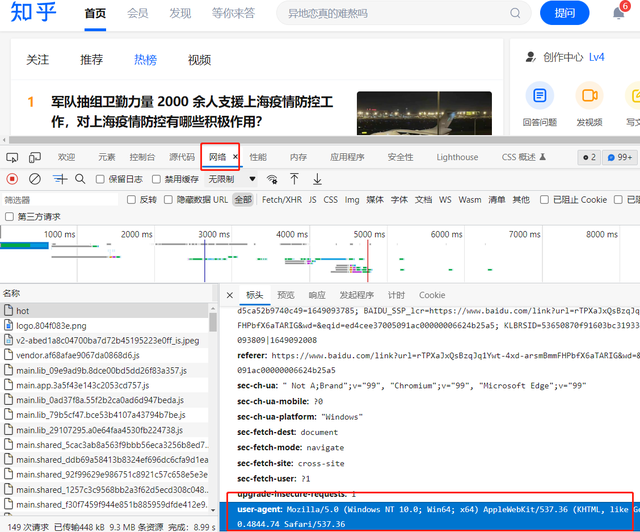Switch to the 控制台 tab
Screen dimensions: 640x532
click(x=142, y=157)
